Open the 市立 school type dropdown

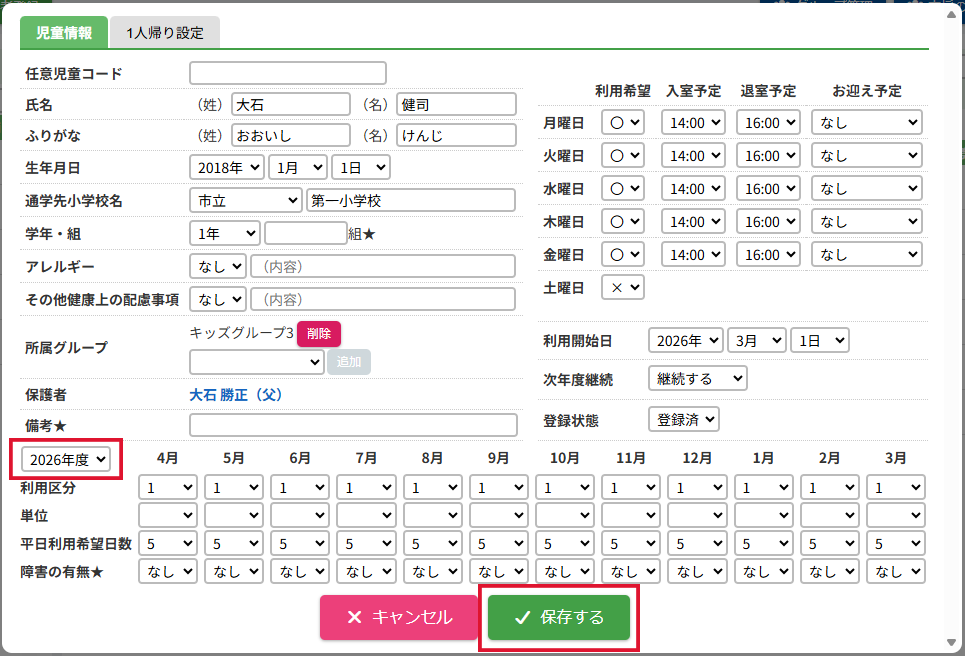[x=246, y=201]
